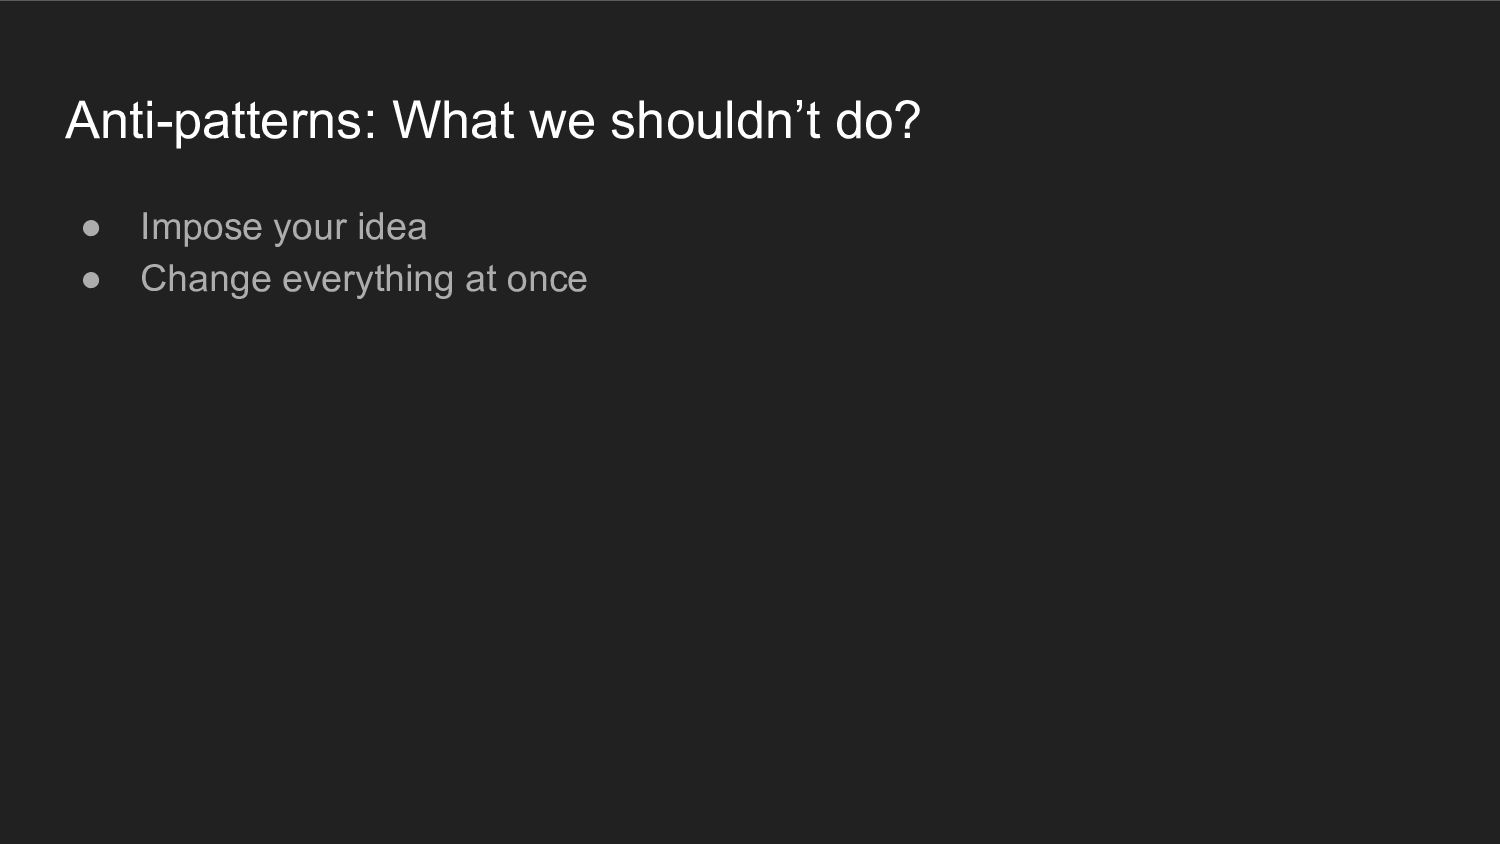This screenshot has height=844, width=1500.
Task: Click the bullet dot before "Impose your idea"
Action: coord(92,228)
